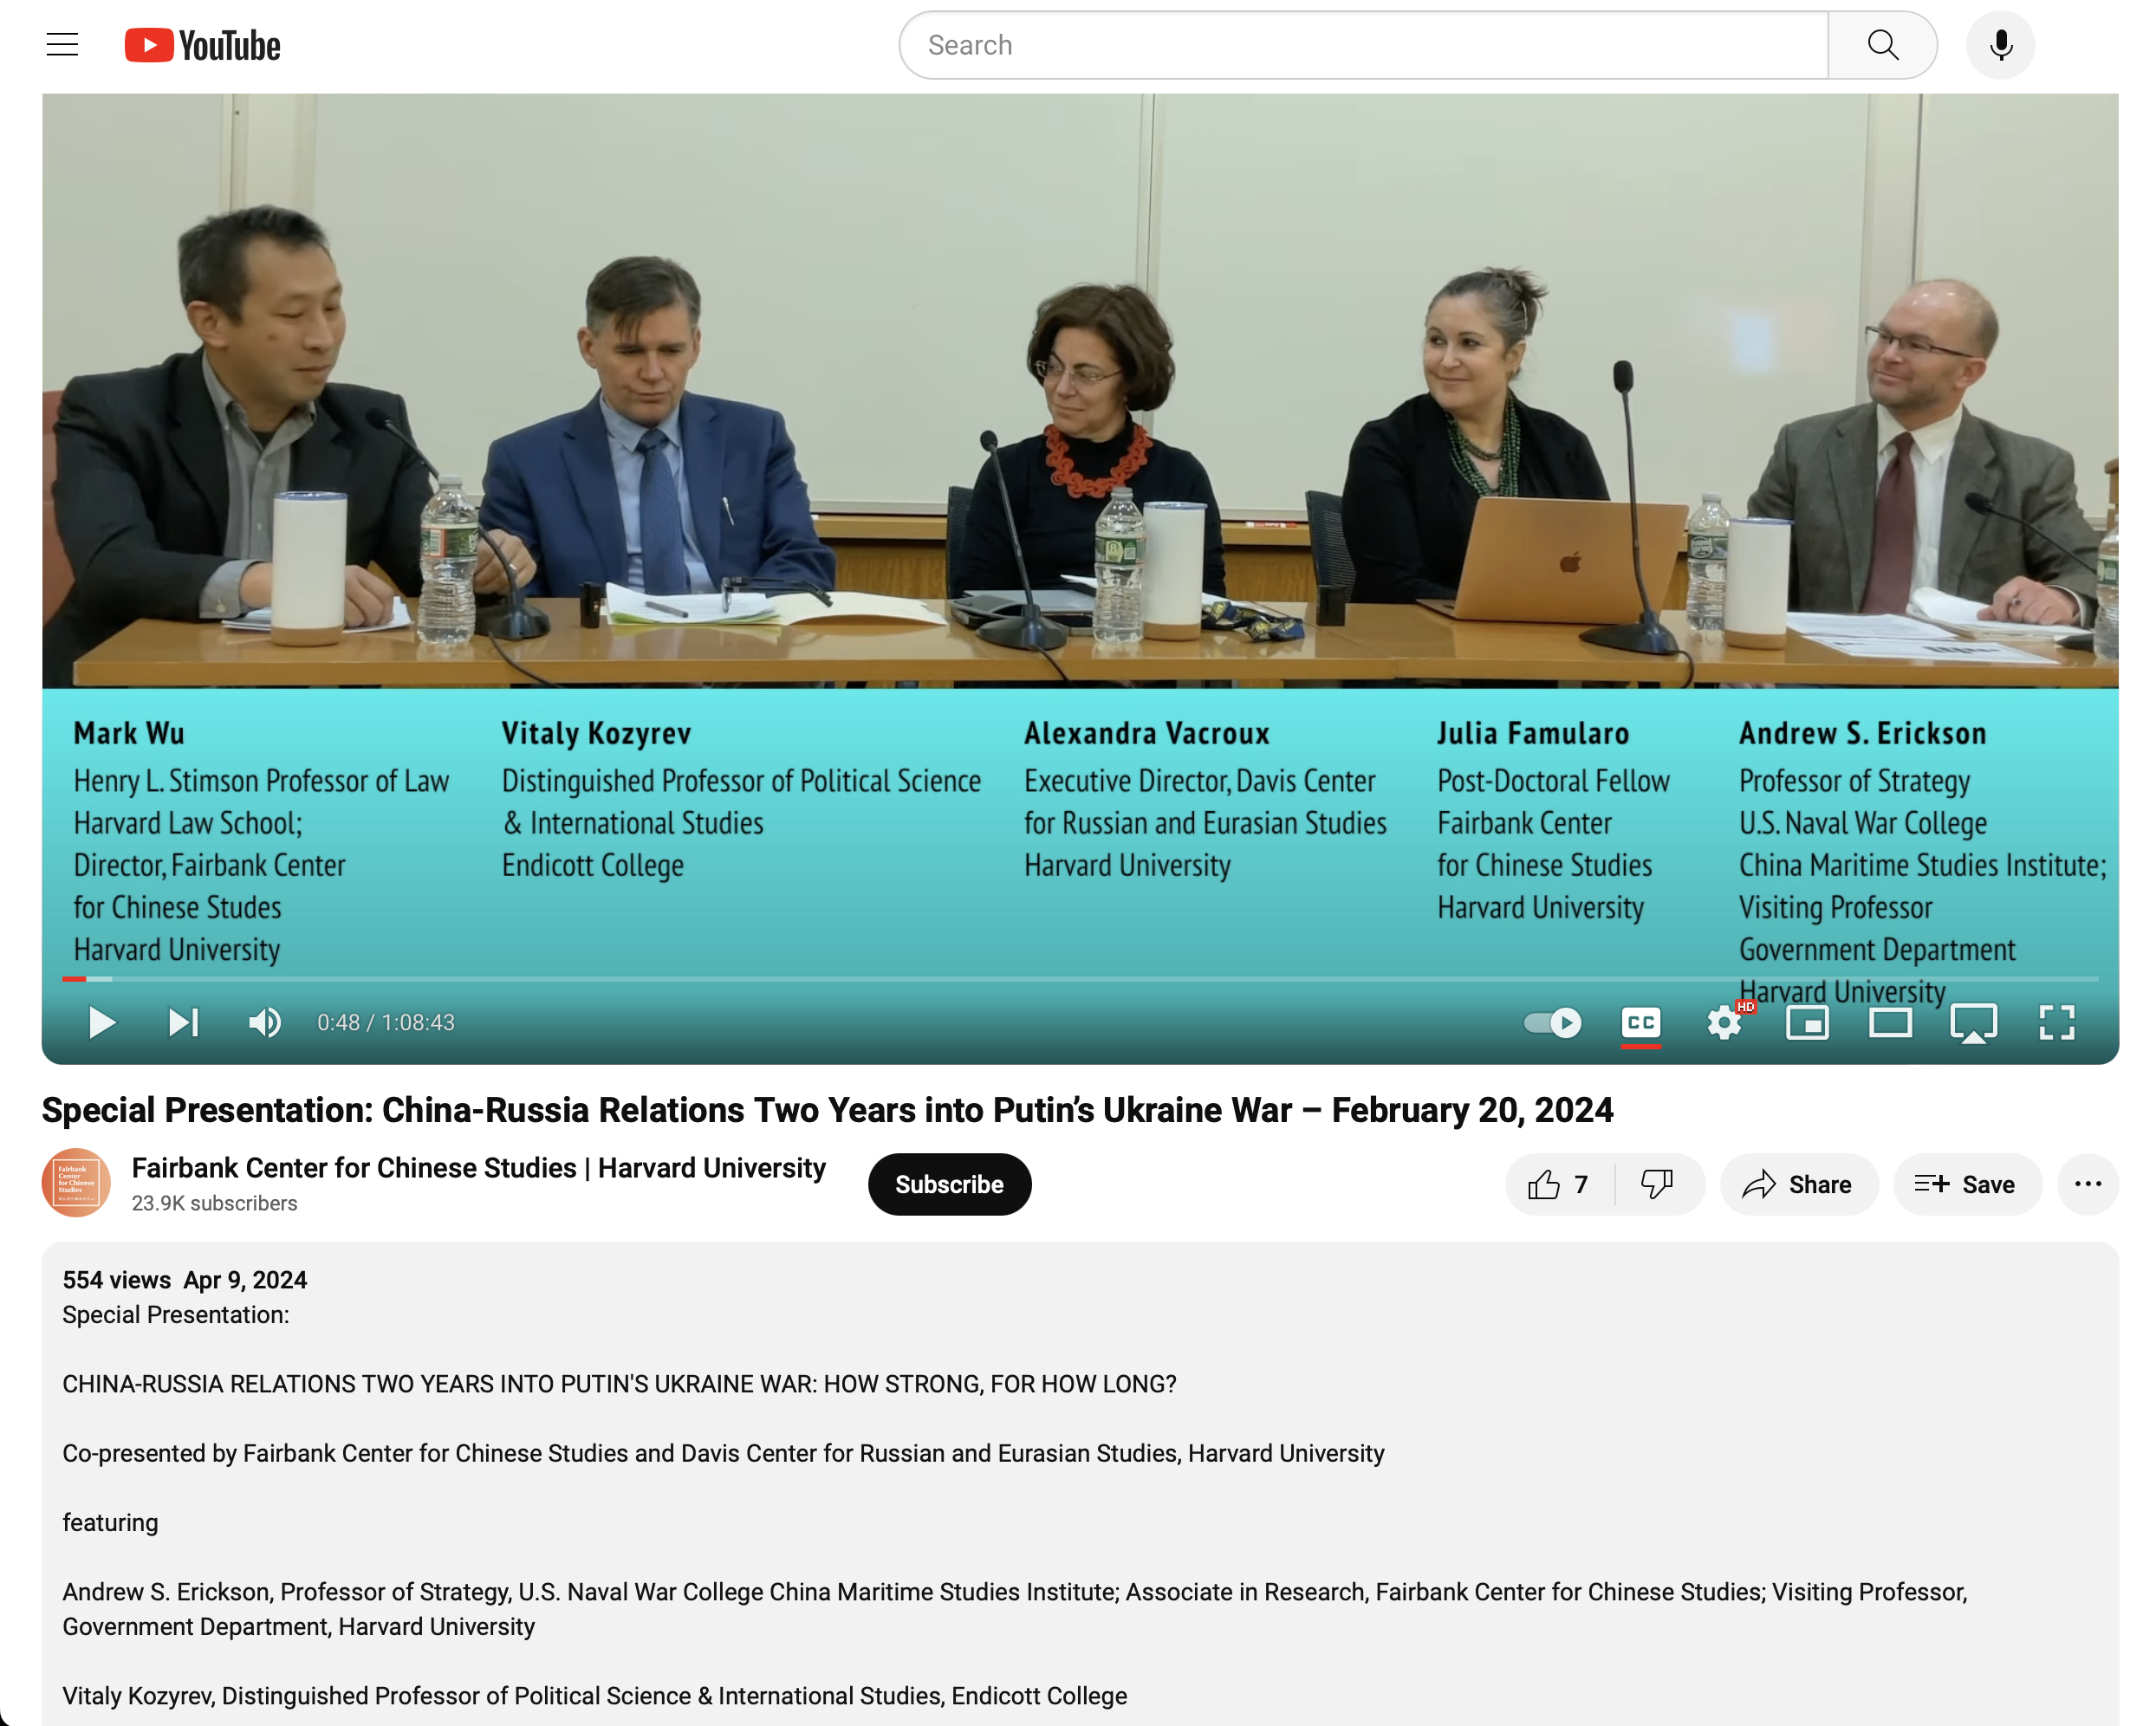Open Fairbank Center for Chinese Studies channel link
This screenshot has width=2156, height=1726.
(x=478, y=1168)
